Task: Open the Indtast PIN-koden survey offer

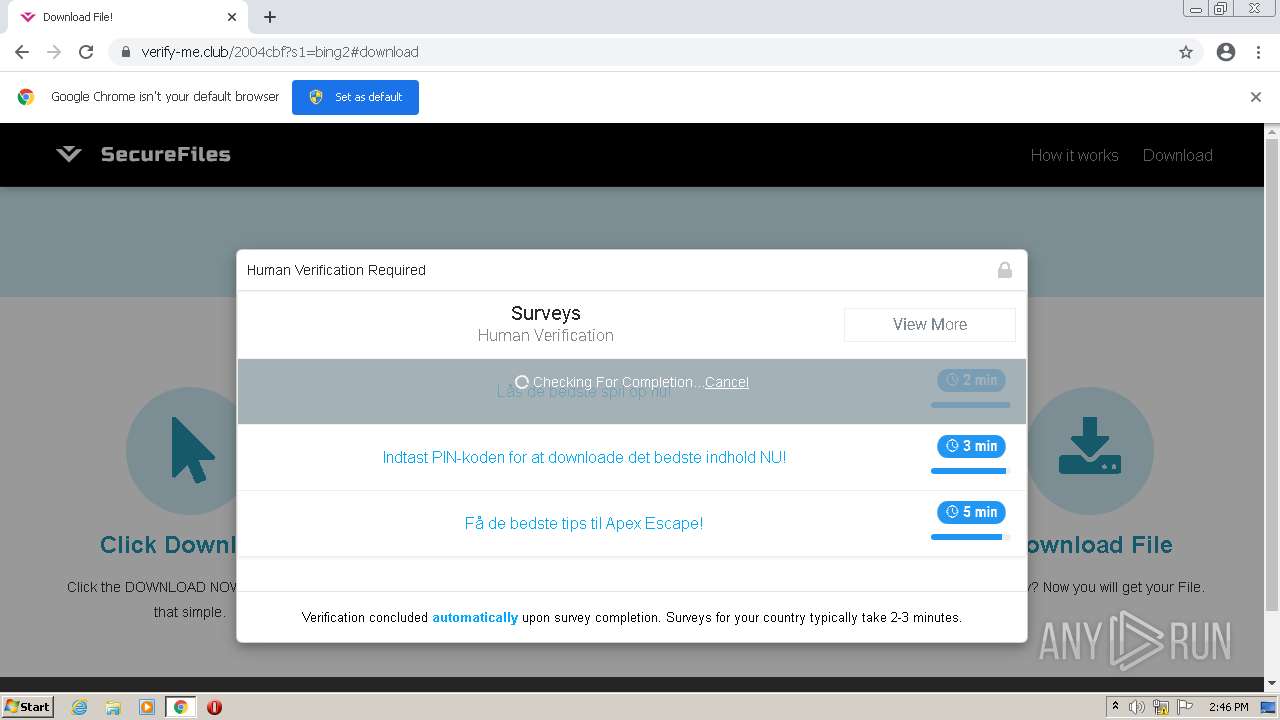Action: 584,457
